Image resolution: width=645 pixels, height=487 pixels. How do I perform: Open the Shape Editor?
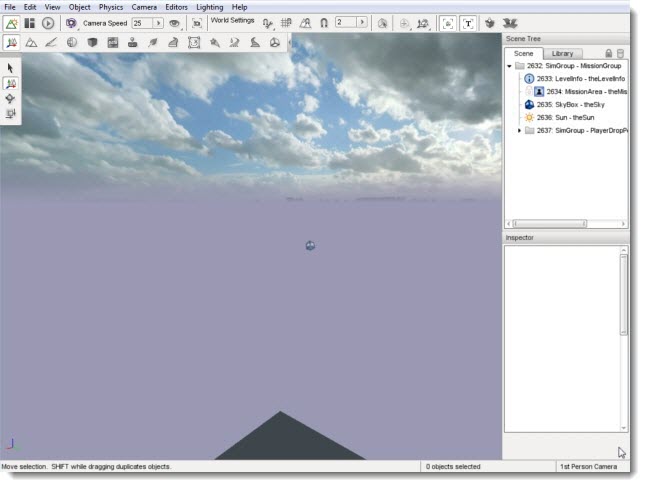click(275, 42)
